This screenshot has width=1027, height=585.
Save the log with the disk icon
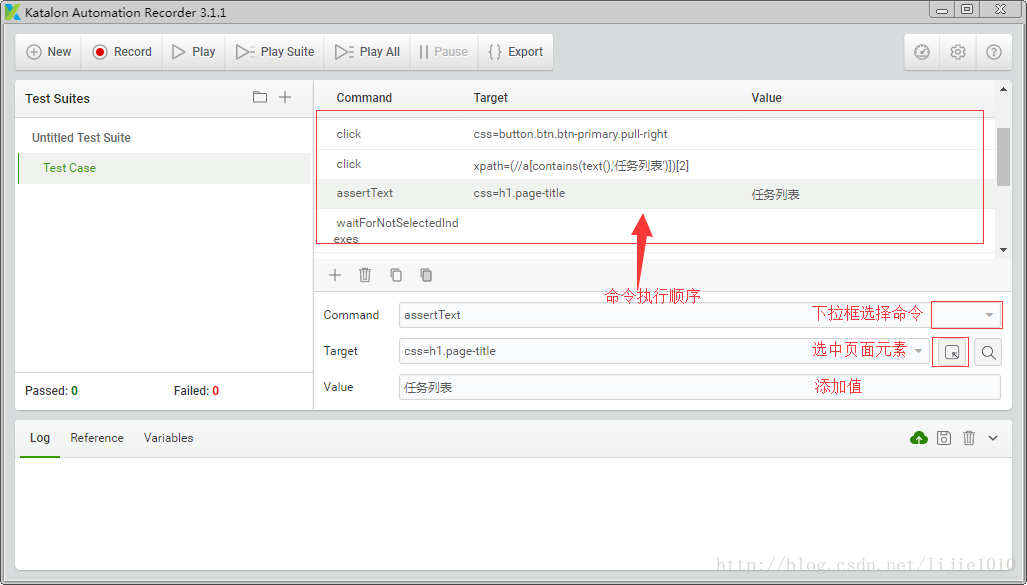944,438
